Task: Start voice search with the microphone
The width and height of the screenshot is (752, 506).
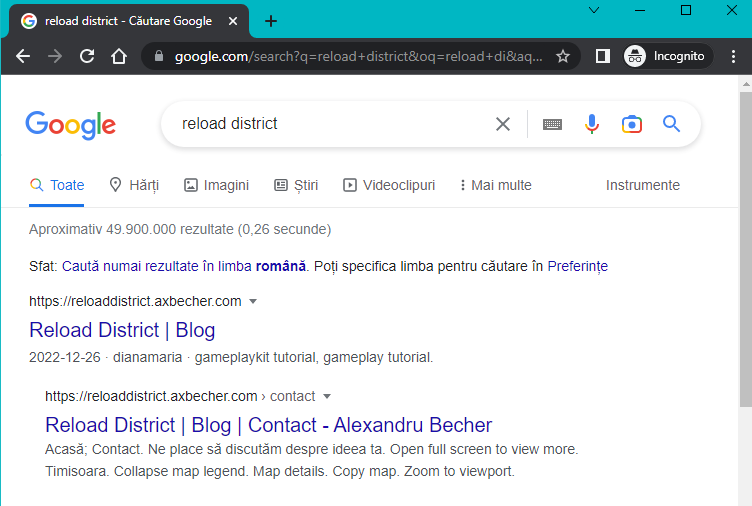Action: point(592,124)
